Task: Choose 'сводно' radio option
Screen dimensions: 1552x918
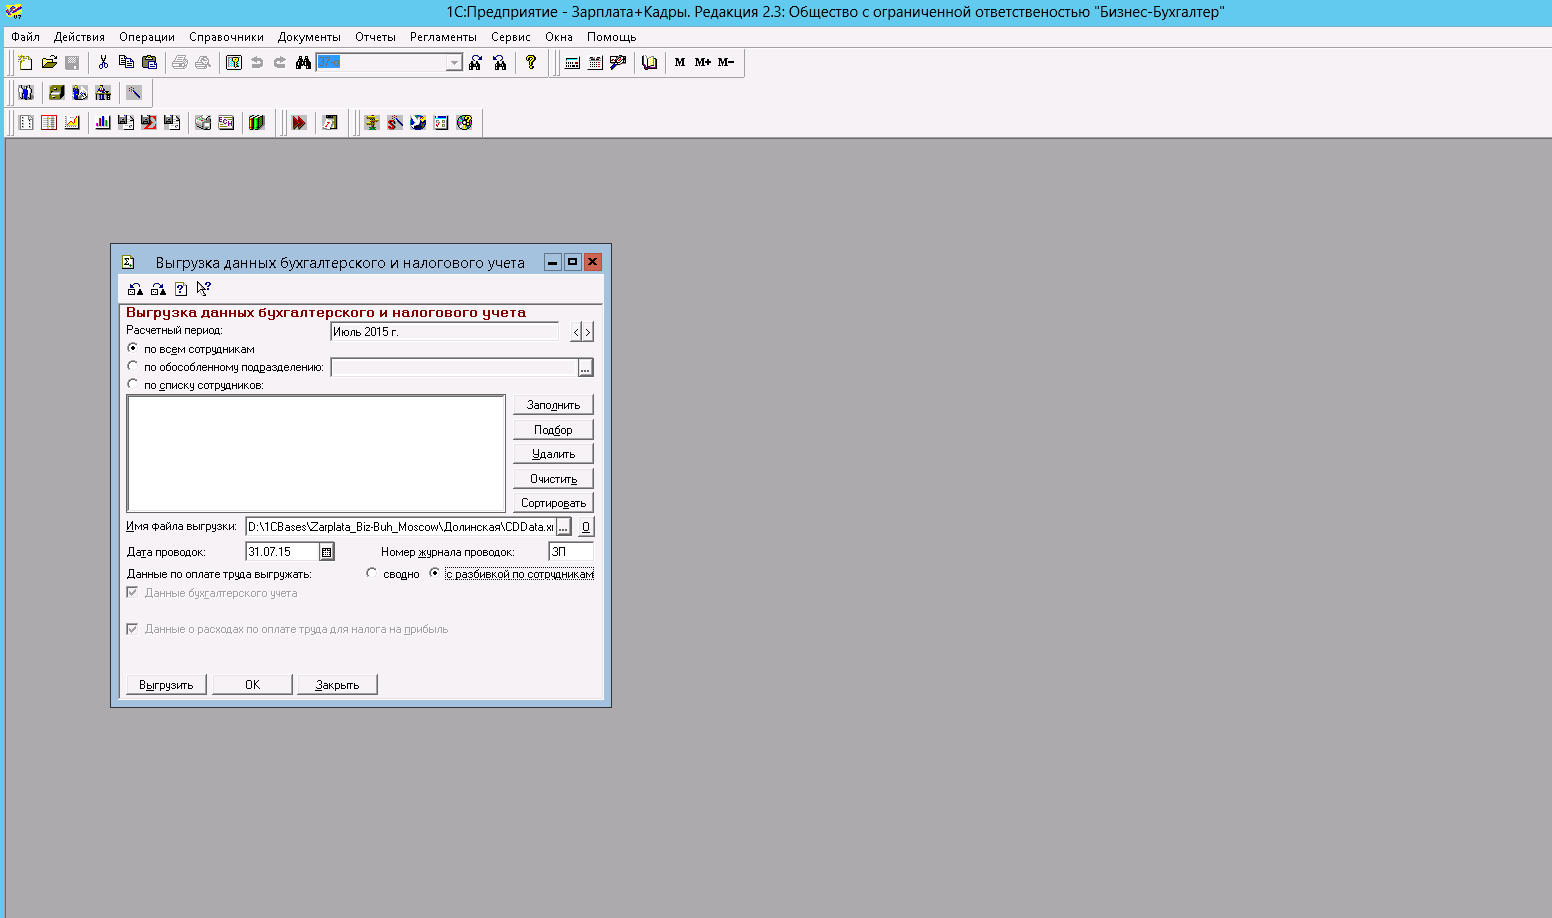Action: pos(372,573)
